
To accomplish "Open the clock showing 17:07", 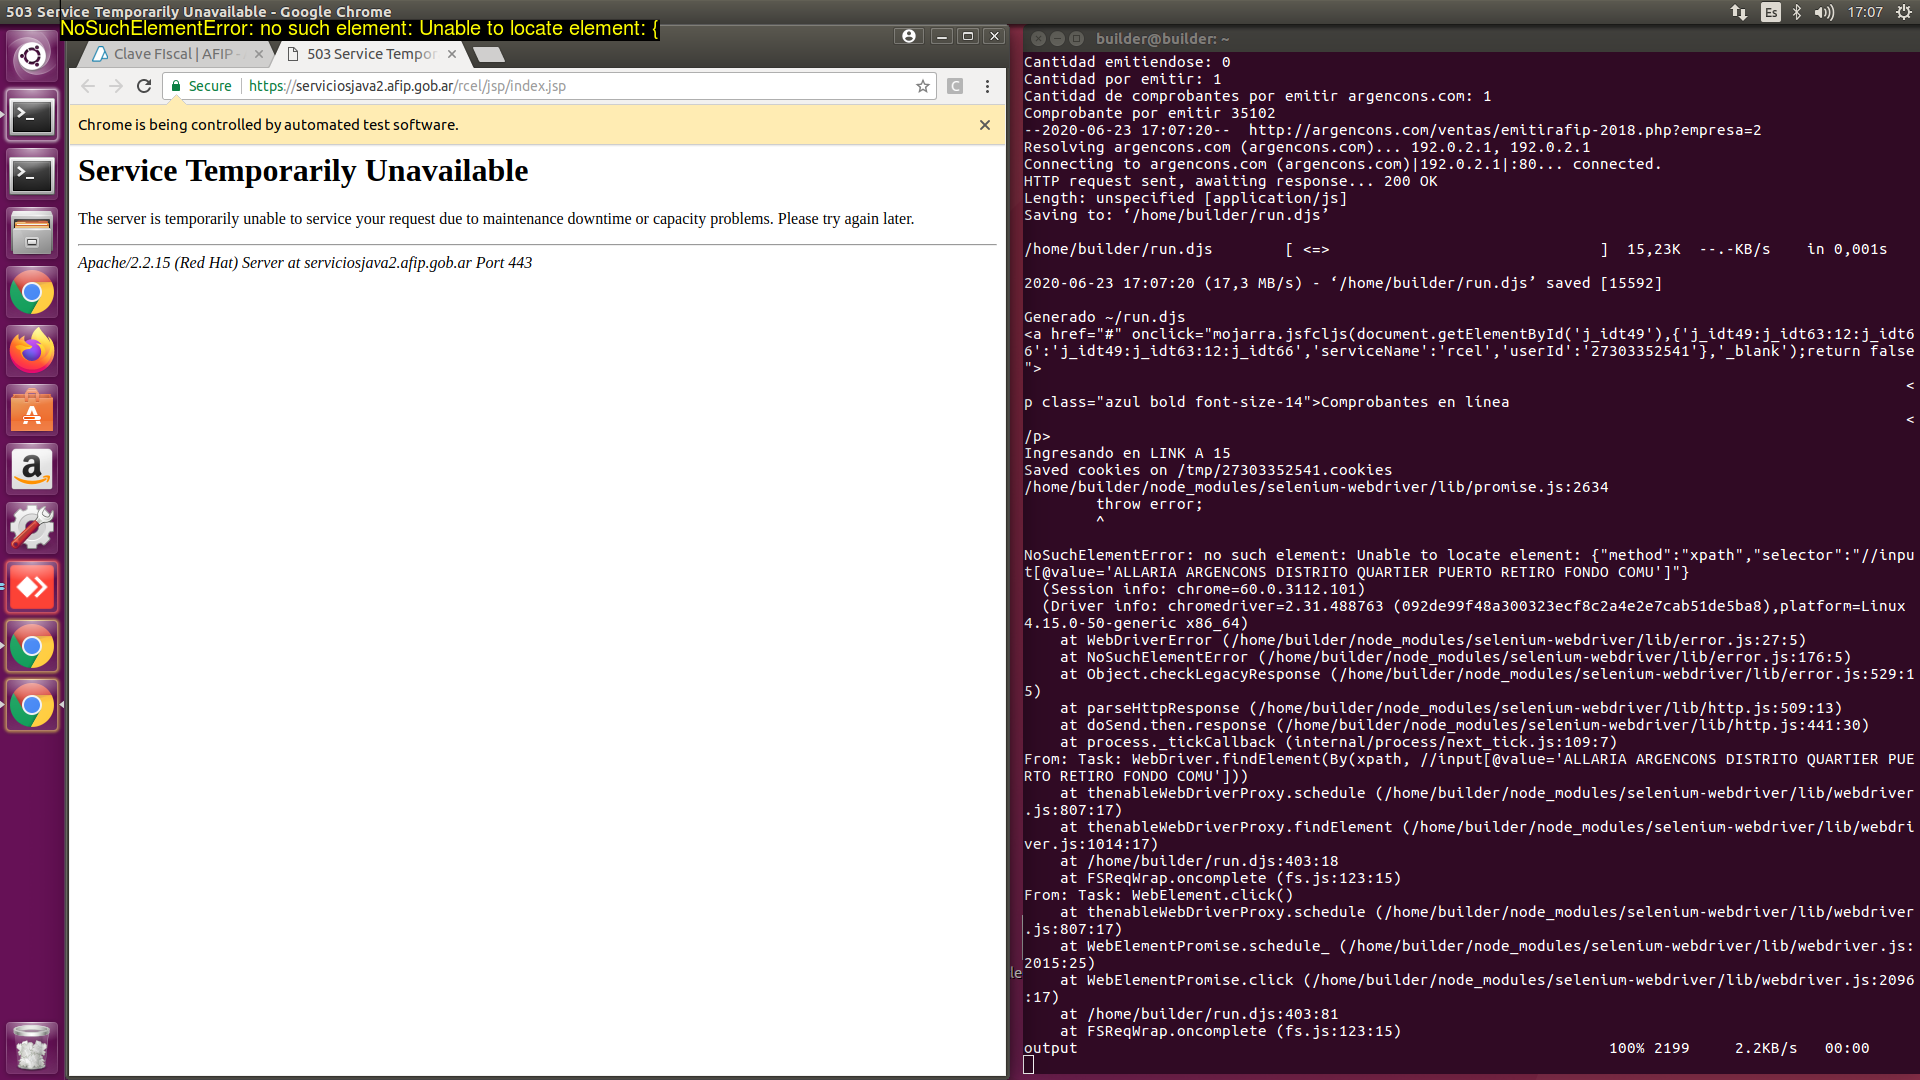I will (x=1865, y=12).
